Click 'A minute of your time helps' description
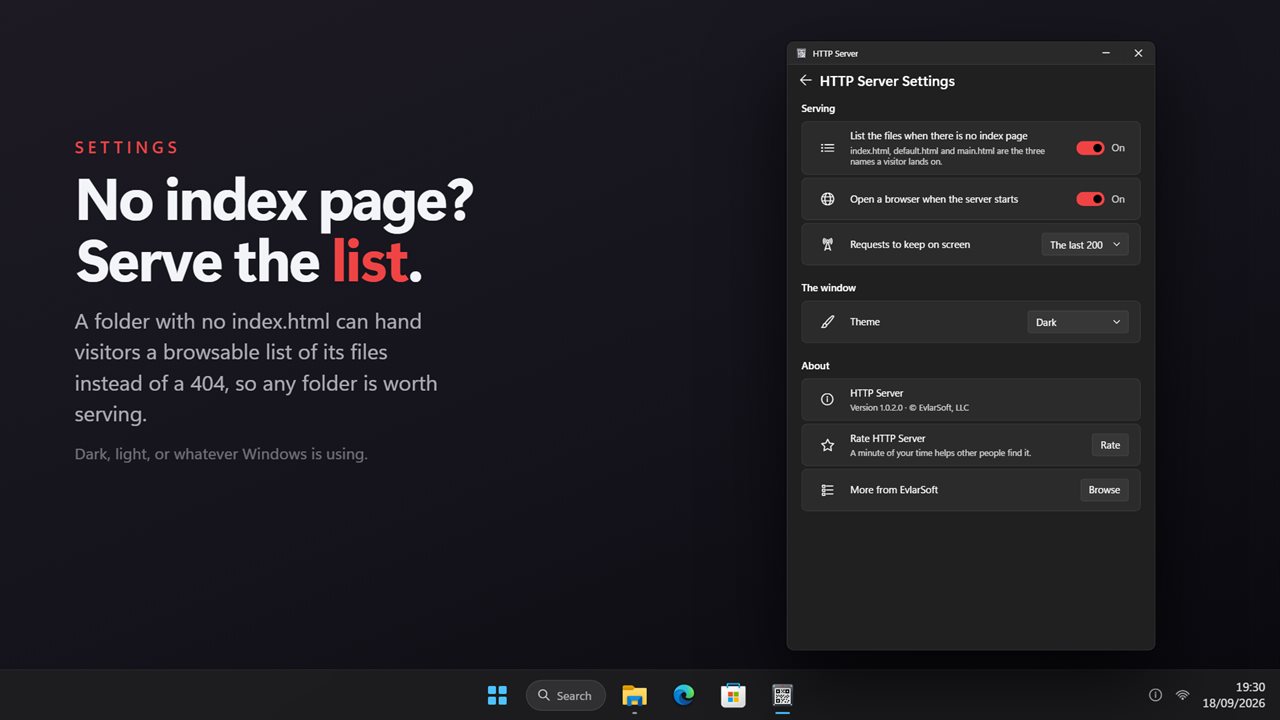The image size is (1280, 720). point(940,453)
